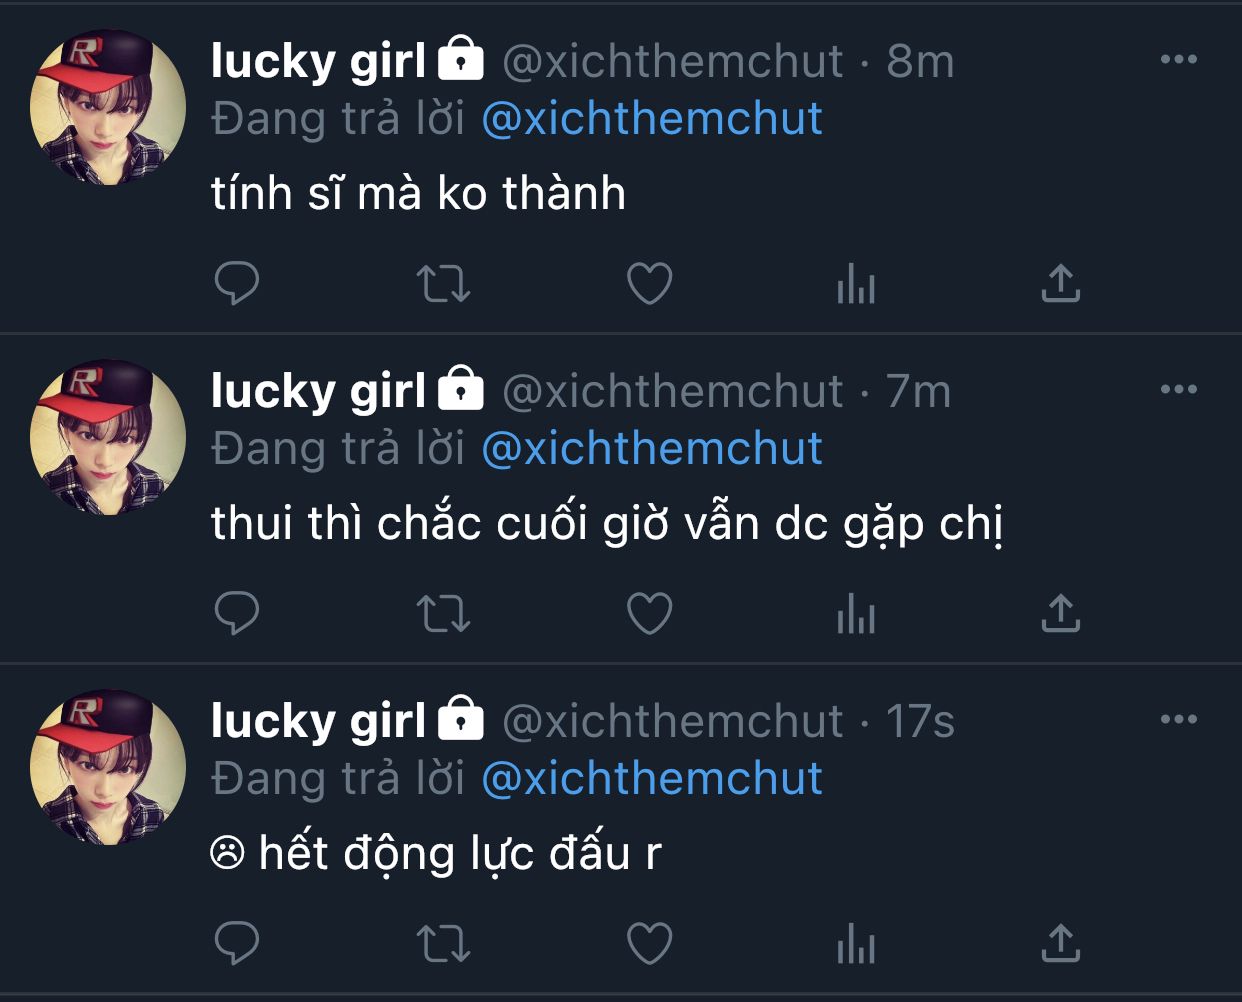Open @xichthemchut mention link in first tweet
Image resolution: width=1242 pixels, height=1002 pixels.
tap(652, 119)
